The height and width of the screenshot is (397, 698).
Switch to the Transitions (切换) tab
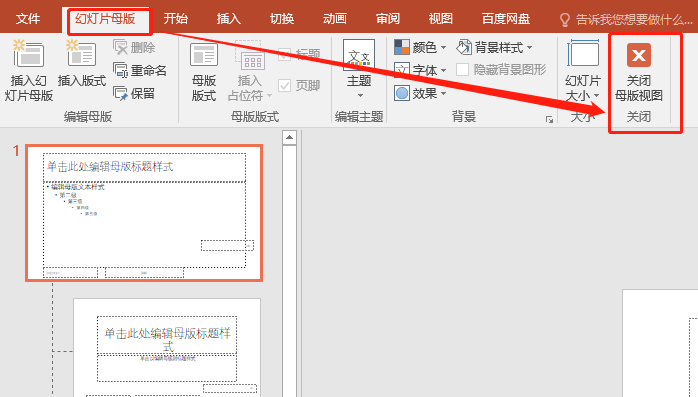tap(282, 19)
